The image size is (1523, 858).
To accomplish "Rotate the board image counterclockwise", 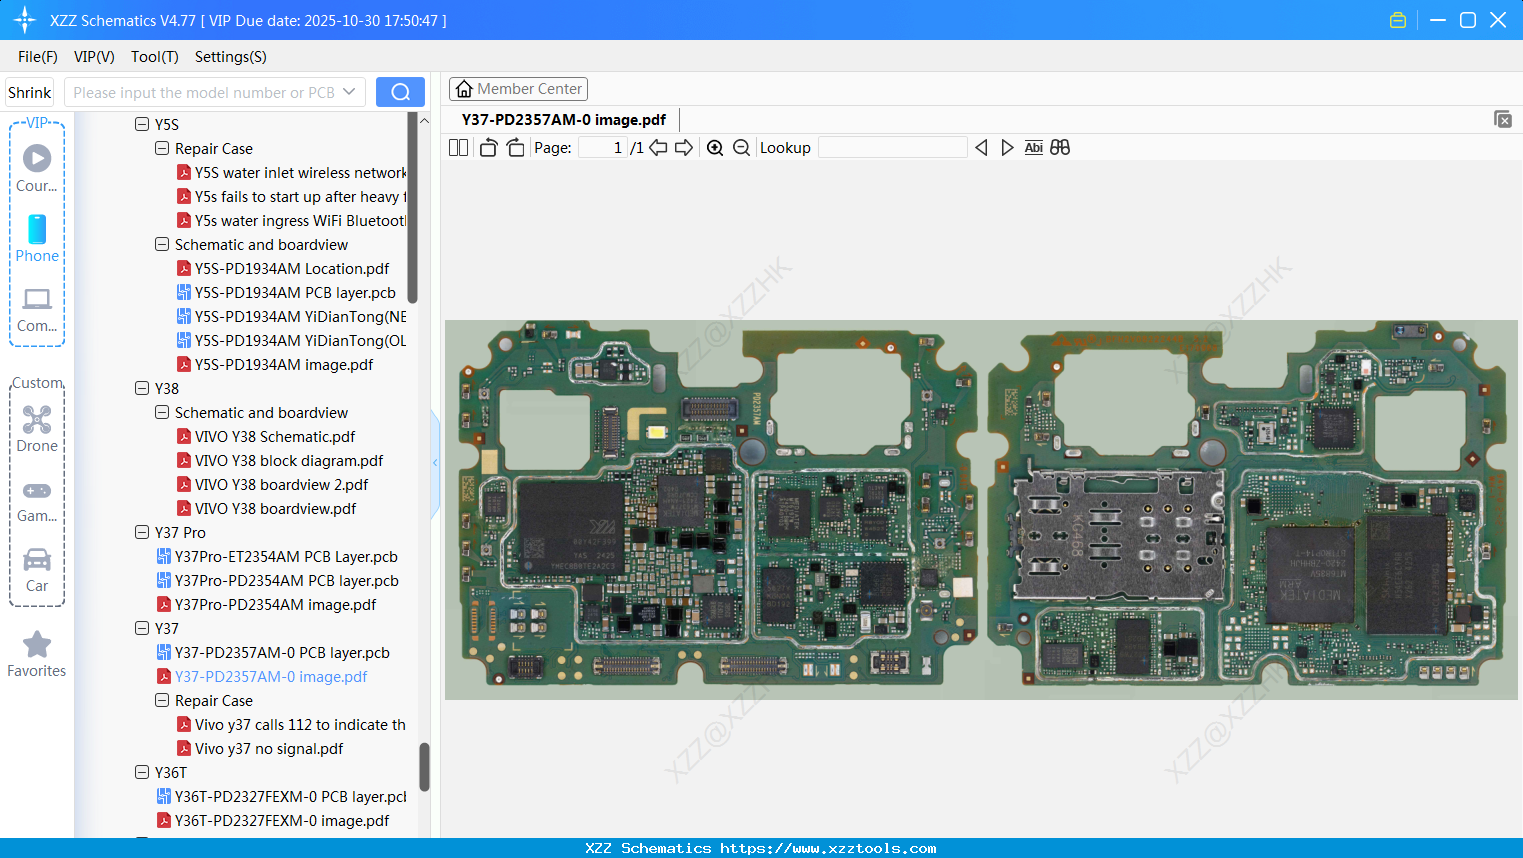I will coord(487,147).
